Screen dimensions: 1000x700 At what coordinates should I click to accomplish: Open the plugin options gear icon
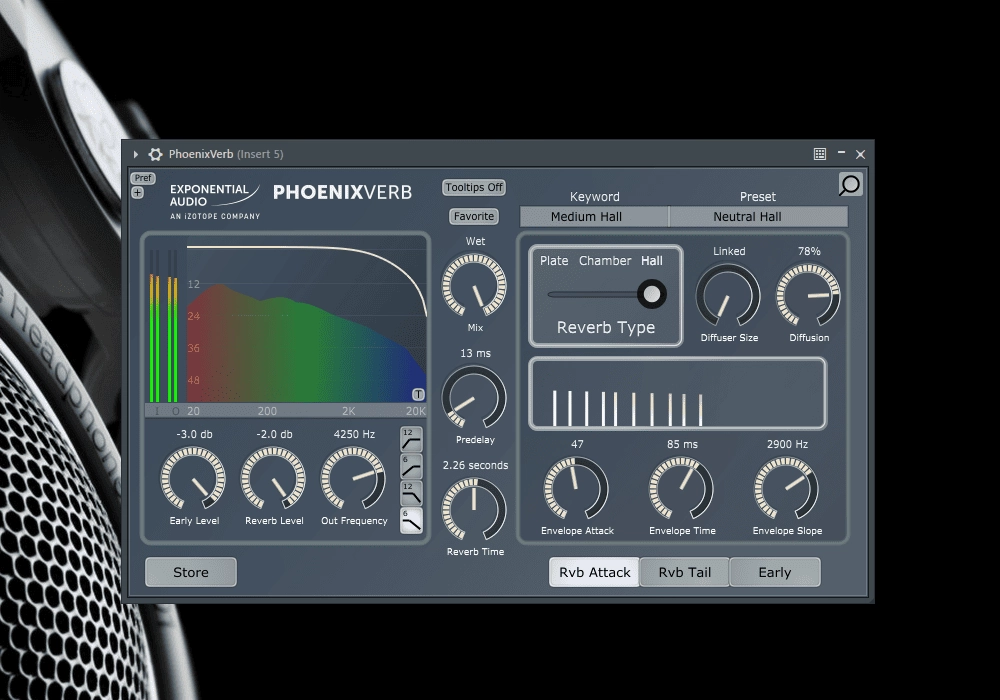(155, 154)
